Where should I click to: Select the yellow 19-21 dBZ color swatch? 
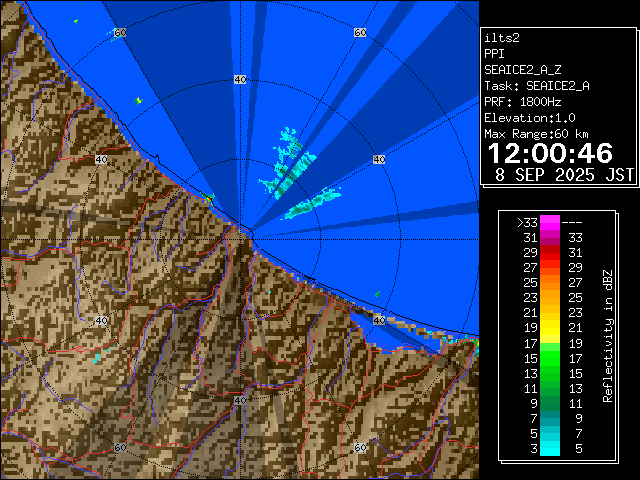click(550, 327)
